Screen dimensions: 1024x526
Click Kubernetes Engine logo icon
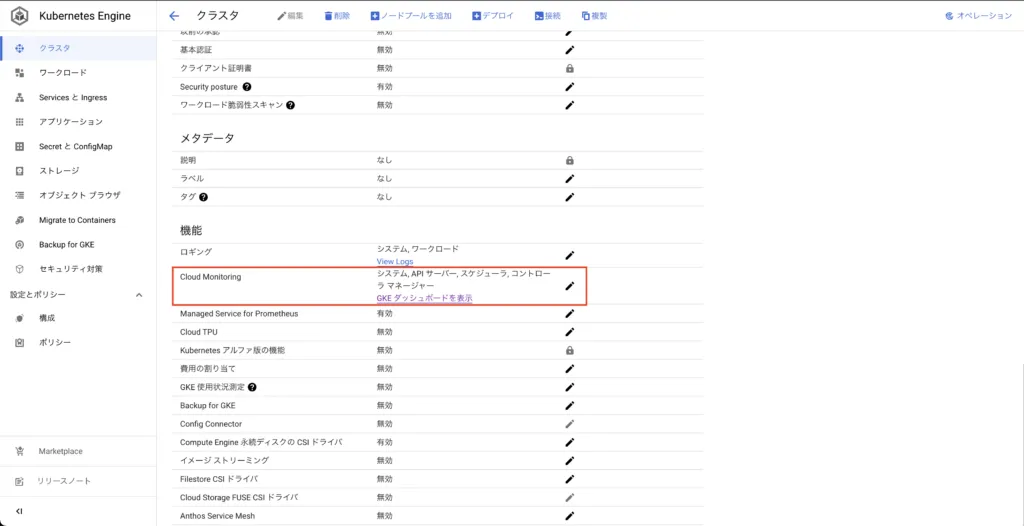coord(20,16)
